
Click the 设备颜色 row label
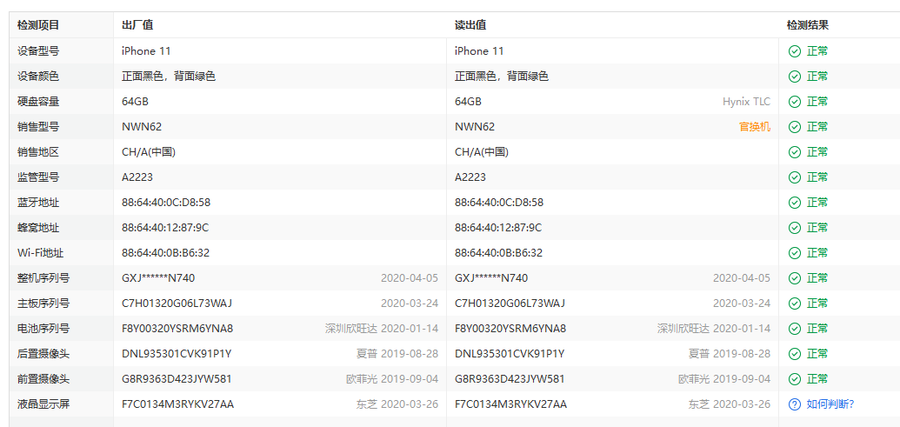(x=38, y=76)
